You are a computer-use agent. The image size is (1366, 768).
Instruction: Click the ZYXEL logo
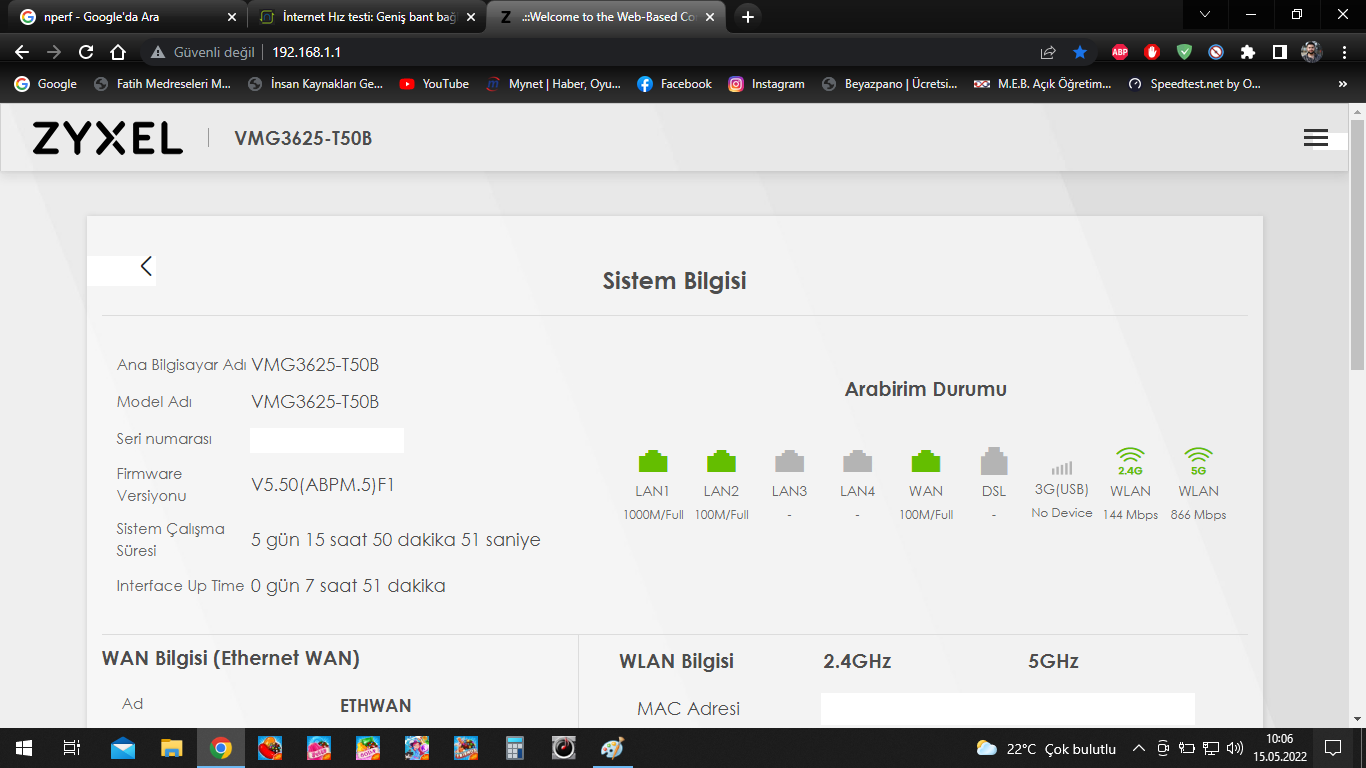coord(108,138)
